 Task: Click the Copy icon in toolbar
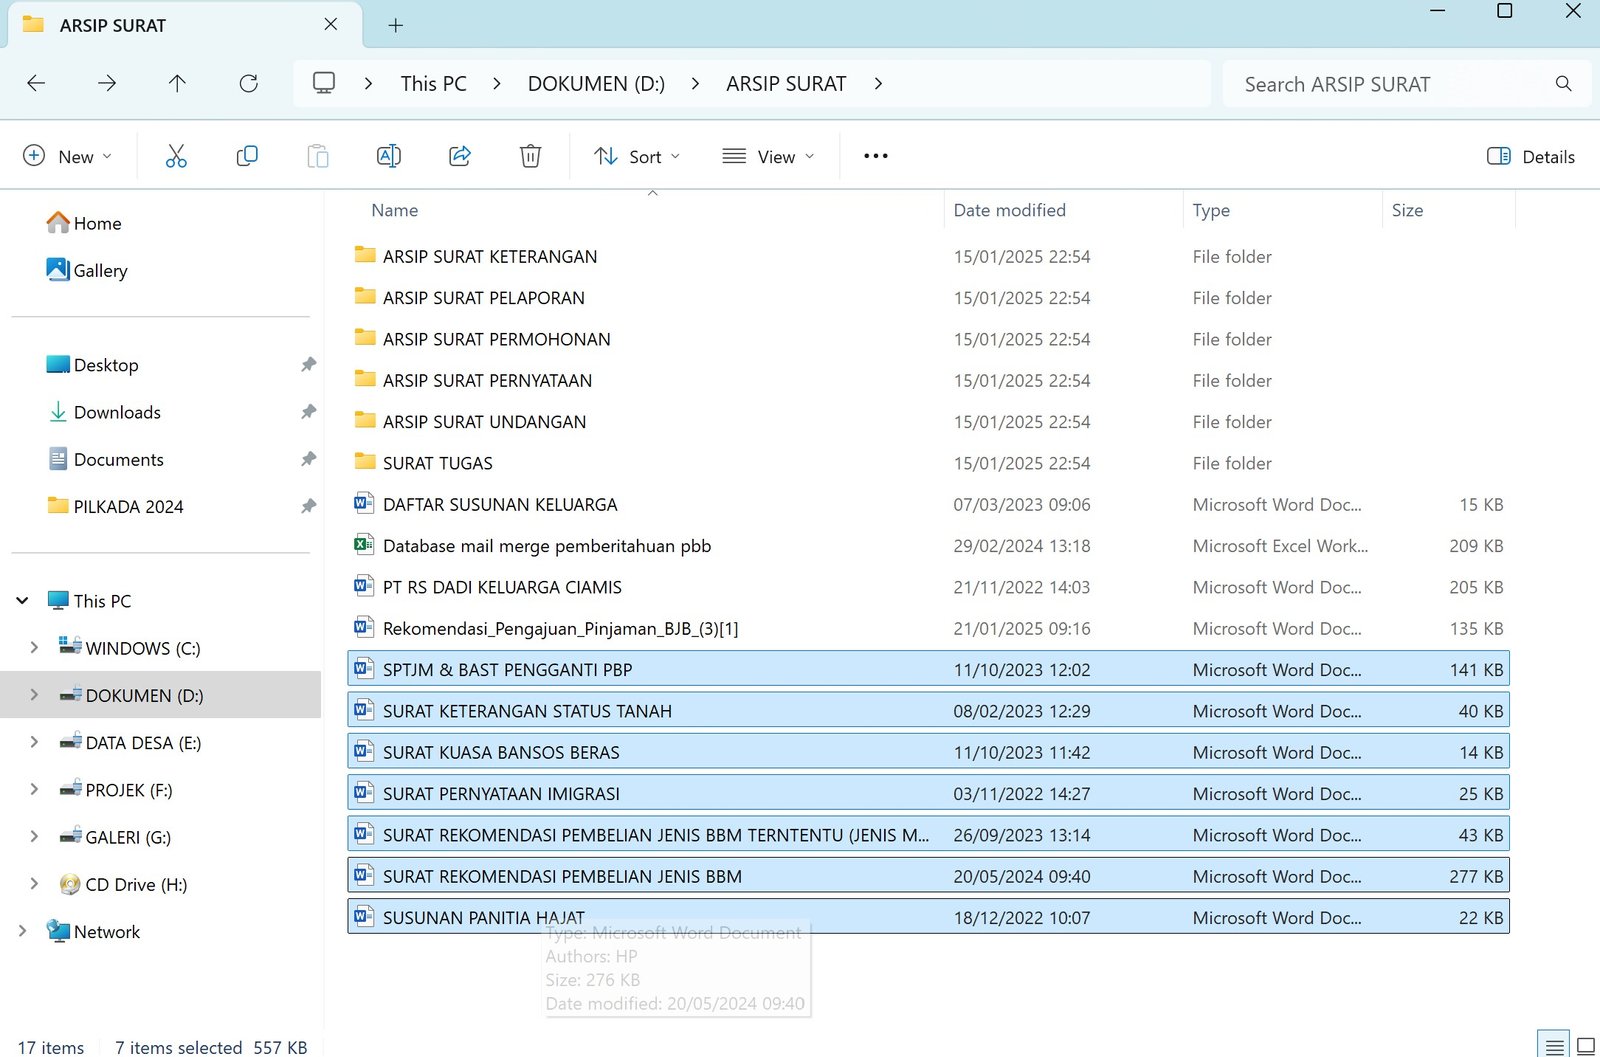(247, 156)
